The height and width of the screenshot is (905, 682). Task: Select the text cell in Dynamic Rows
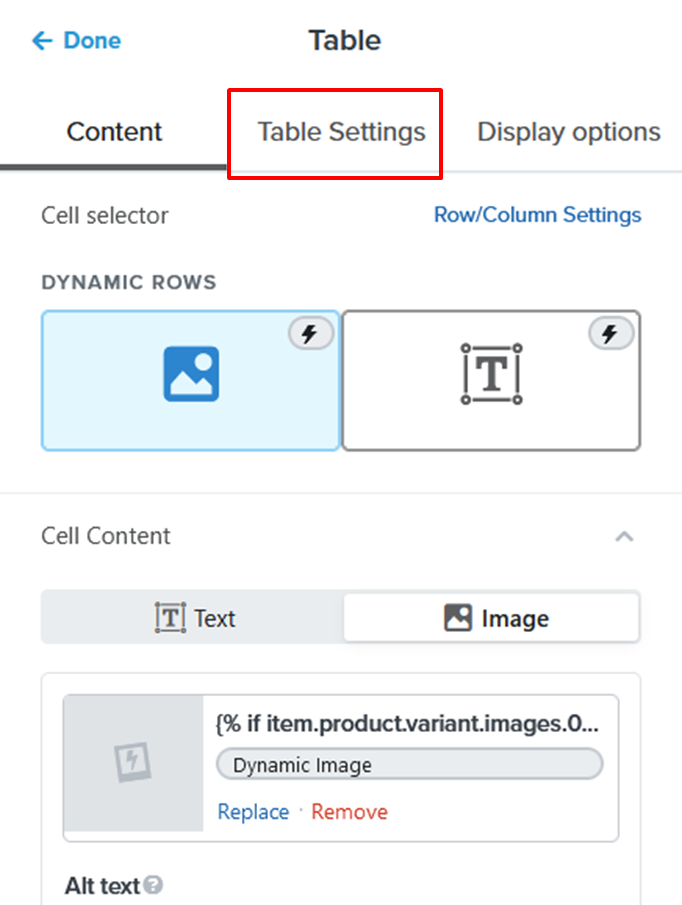(x=491, y=380)
